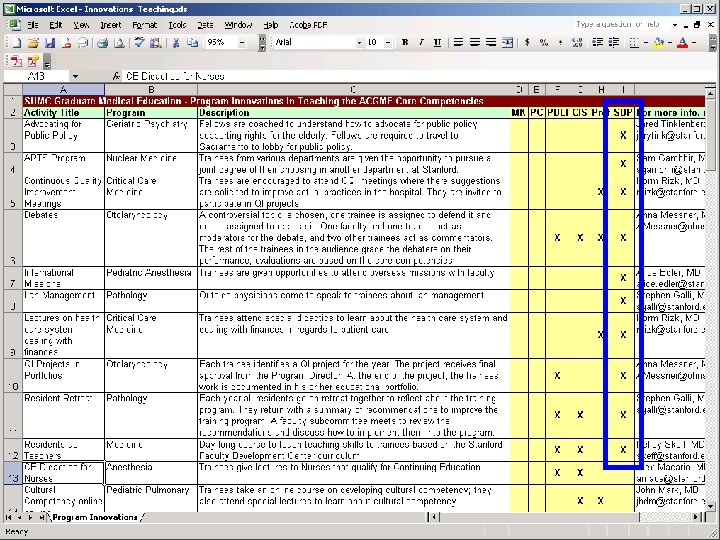Screen dimensions: 720x540
Task: Click the formula bar text field
Action: pyautogui.click(x=418, y=76)
